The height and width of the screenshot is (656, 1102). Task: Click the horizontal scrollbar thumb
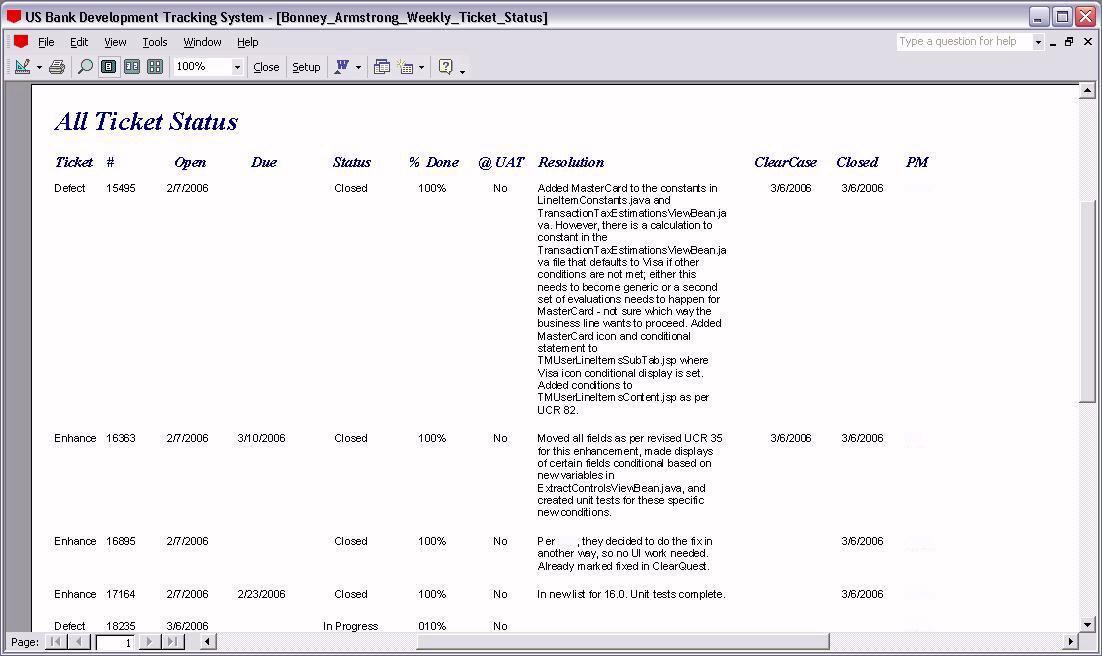point(622,642)
